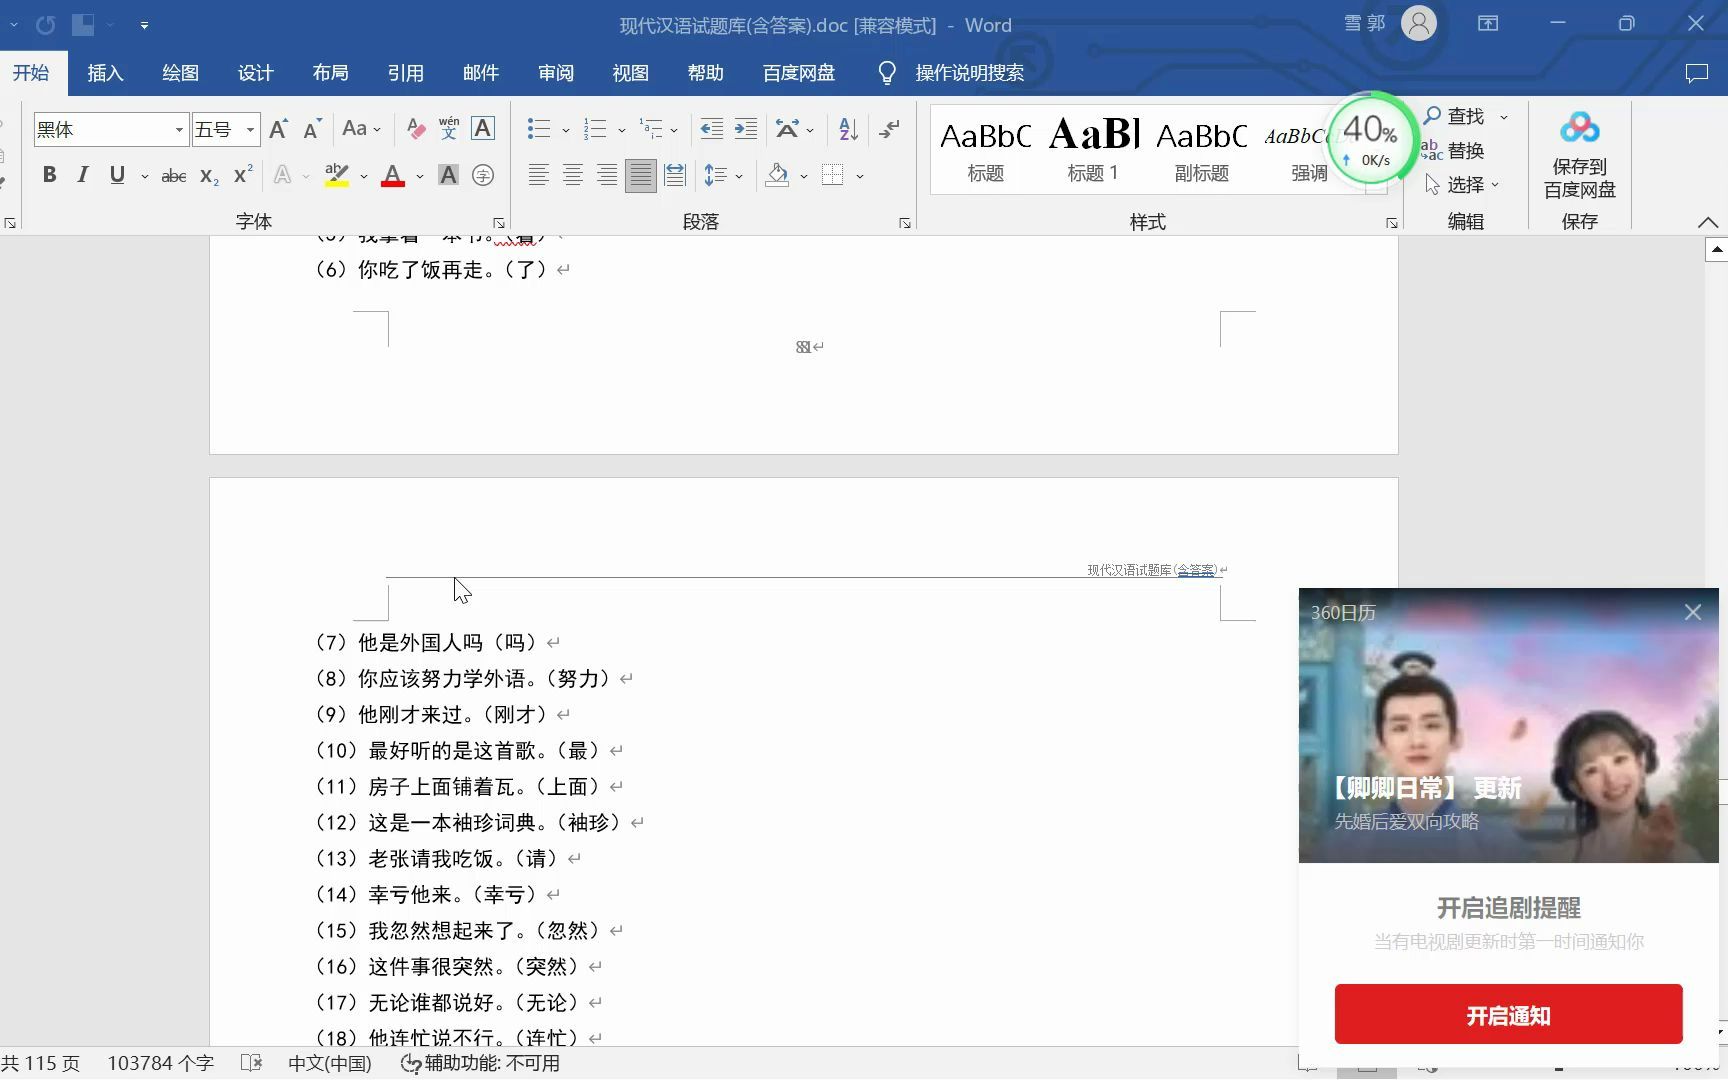
Task: Open the 审阅 ribbon tab
Action: click(x=555, y=72)
